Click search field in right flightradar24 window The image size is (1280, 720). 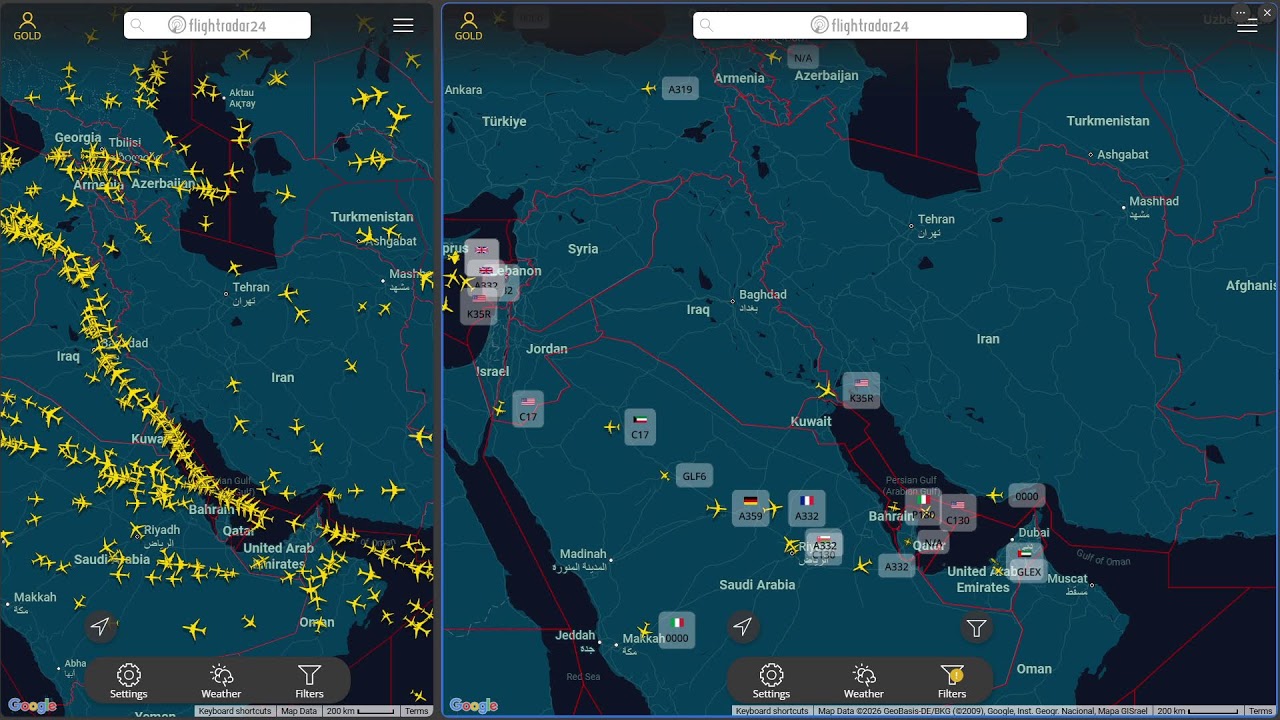click(860, 26)
